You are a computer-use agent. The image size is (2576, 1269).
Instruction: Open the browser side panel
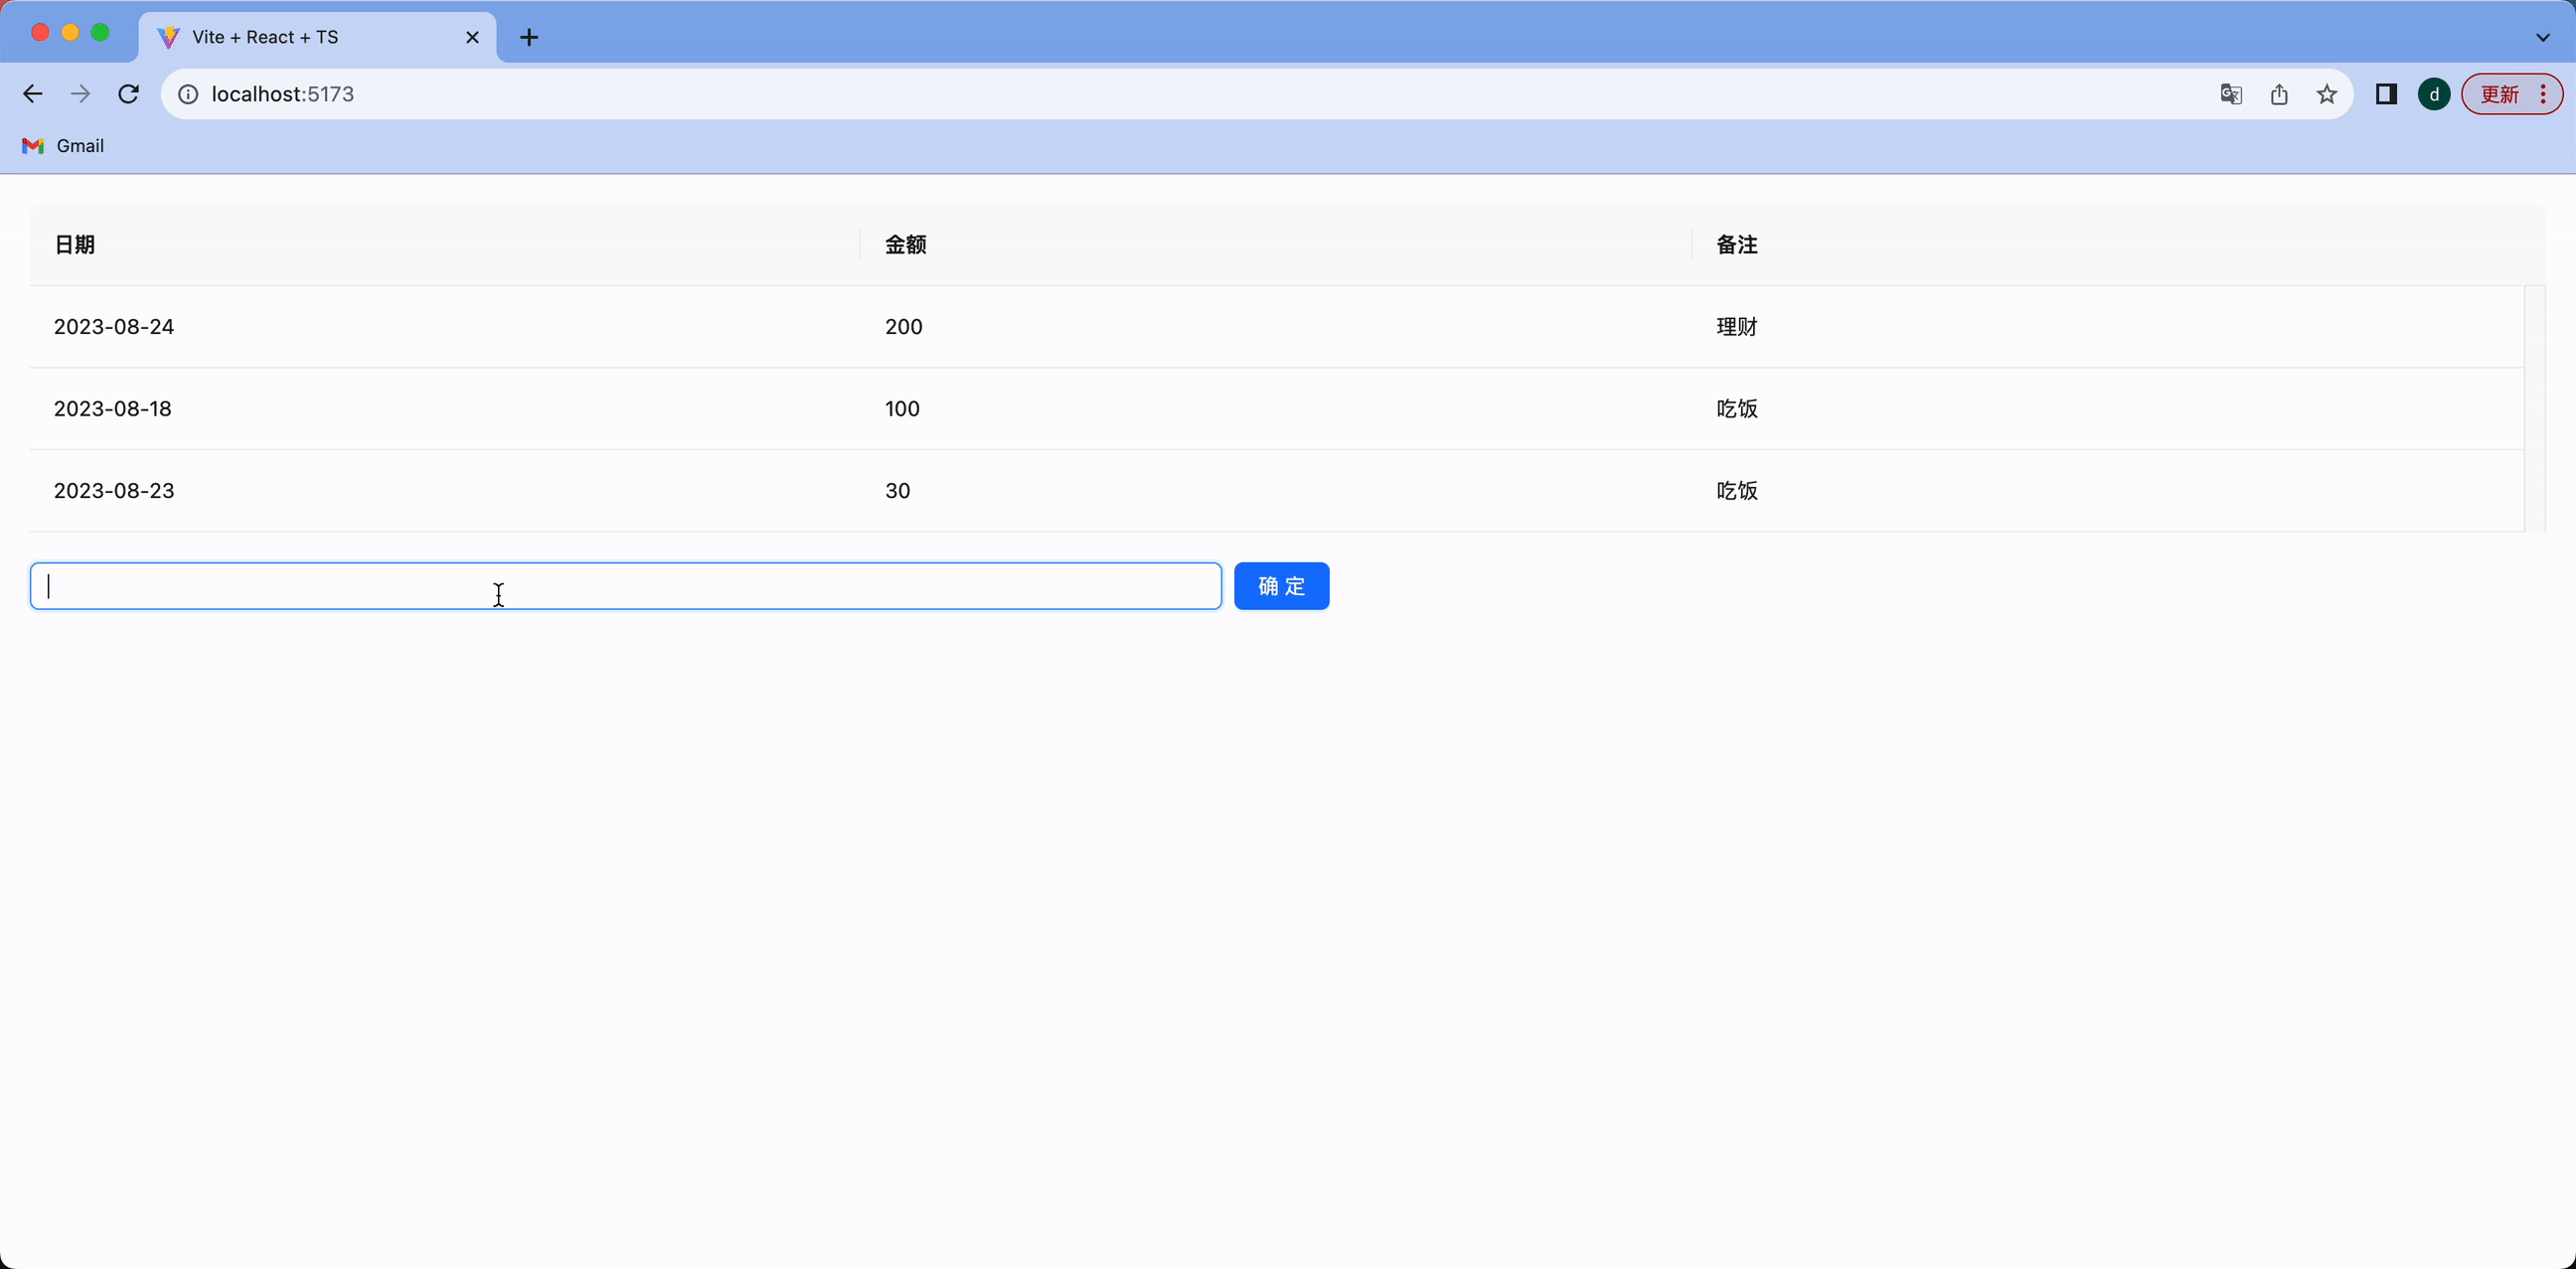click(x=2386, y=93)
